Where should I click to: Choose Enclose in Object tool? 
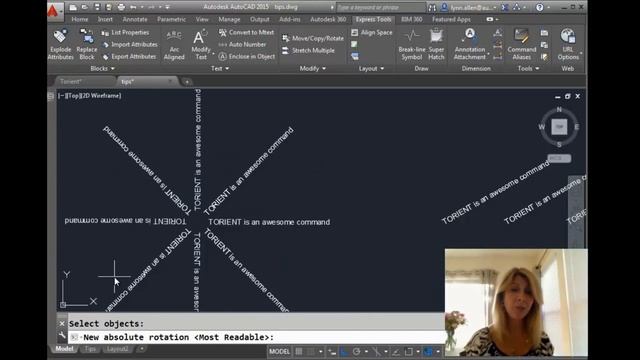(247, 57)
